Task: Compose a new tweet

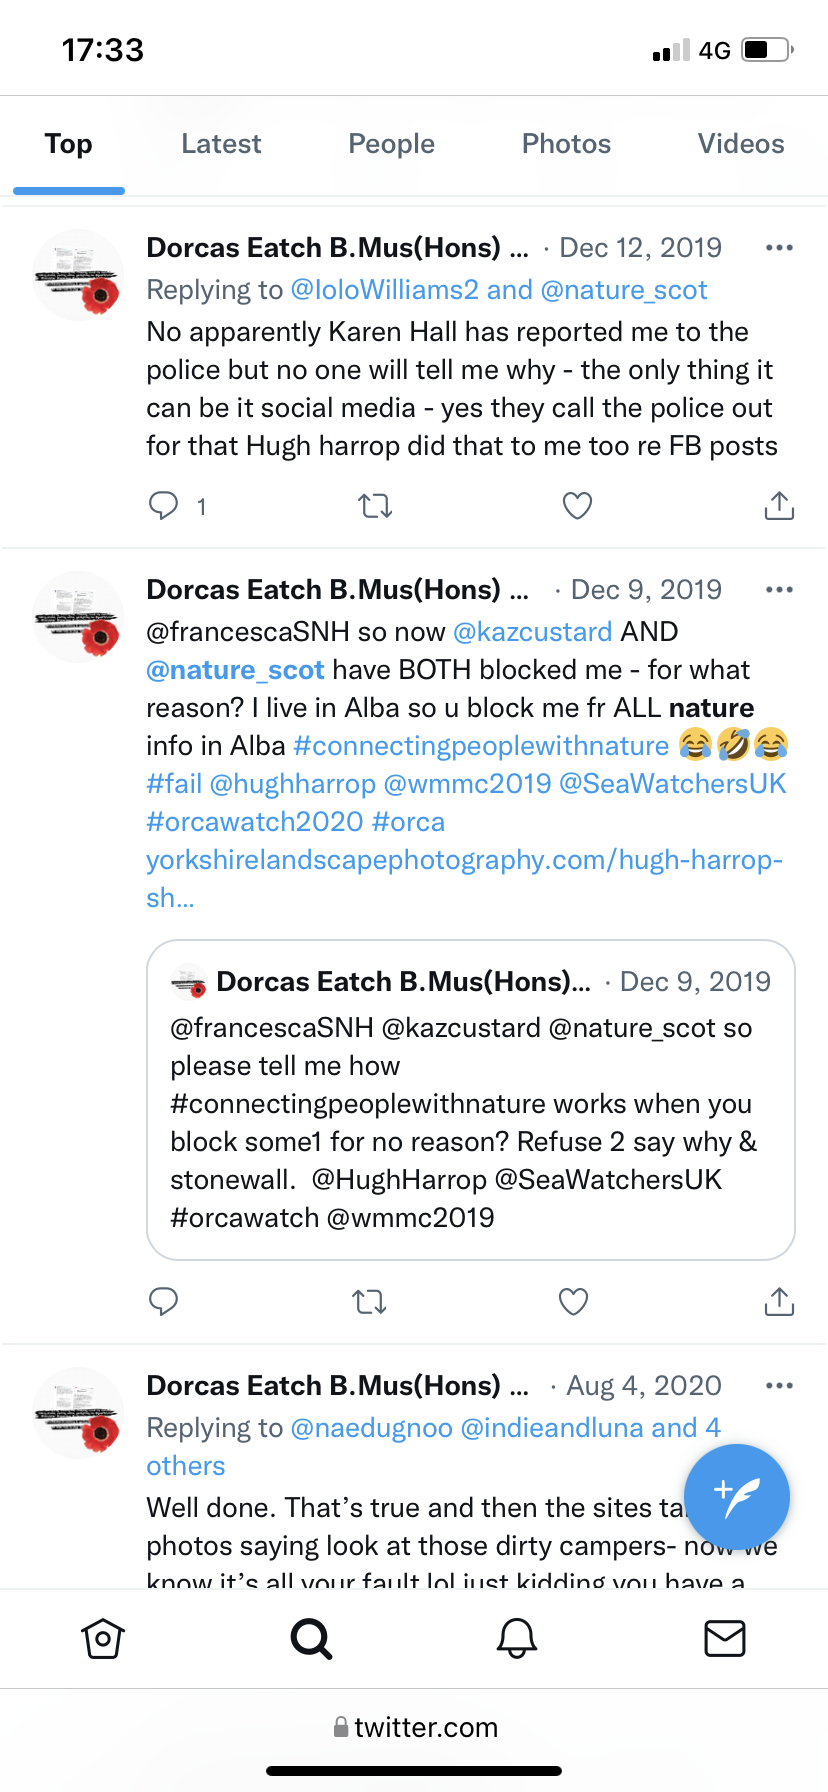Action: click(737, 1497)
